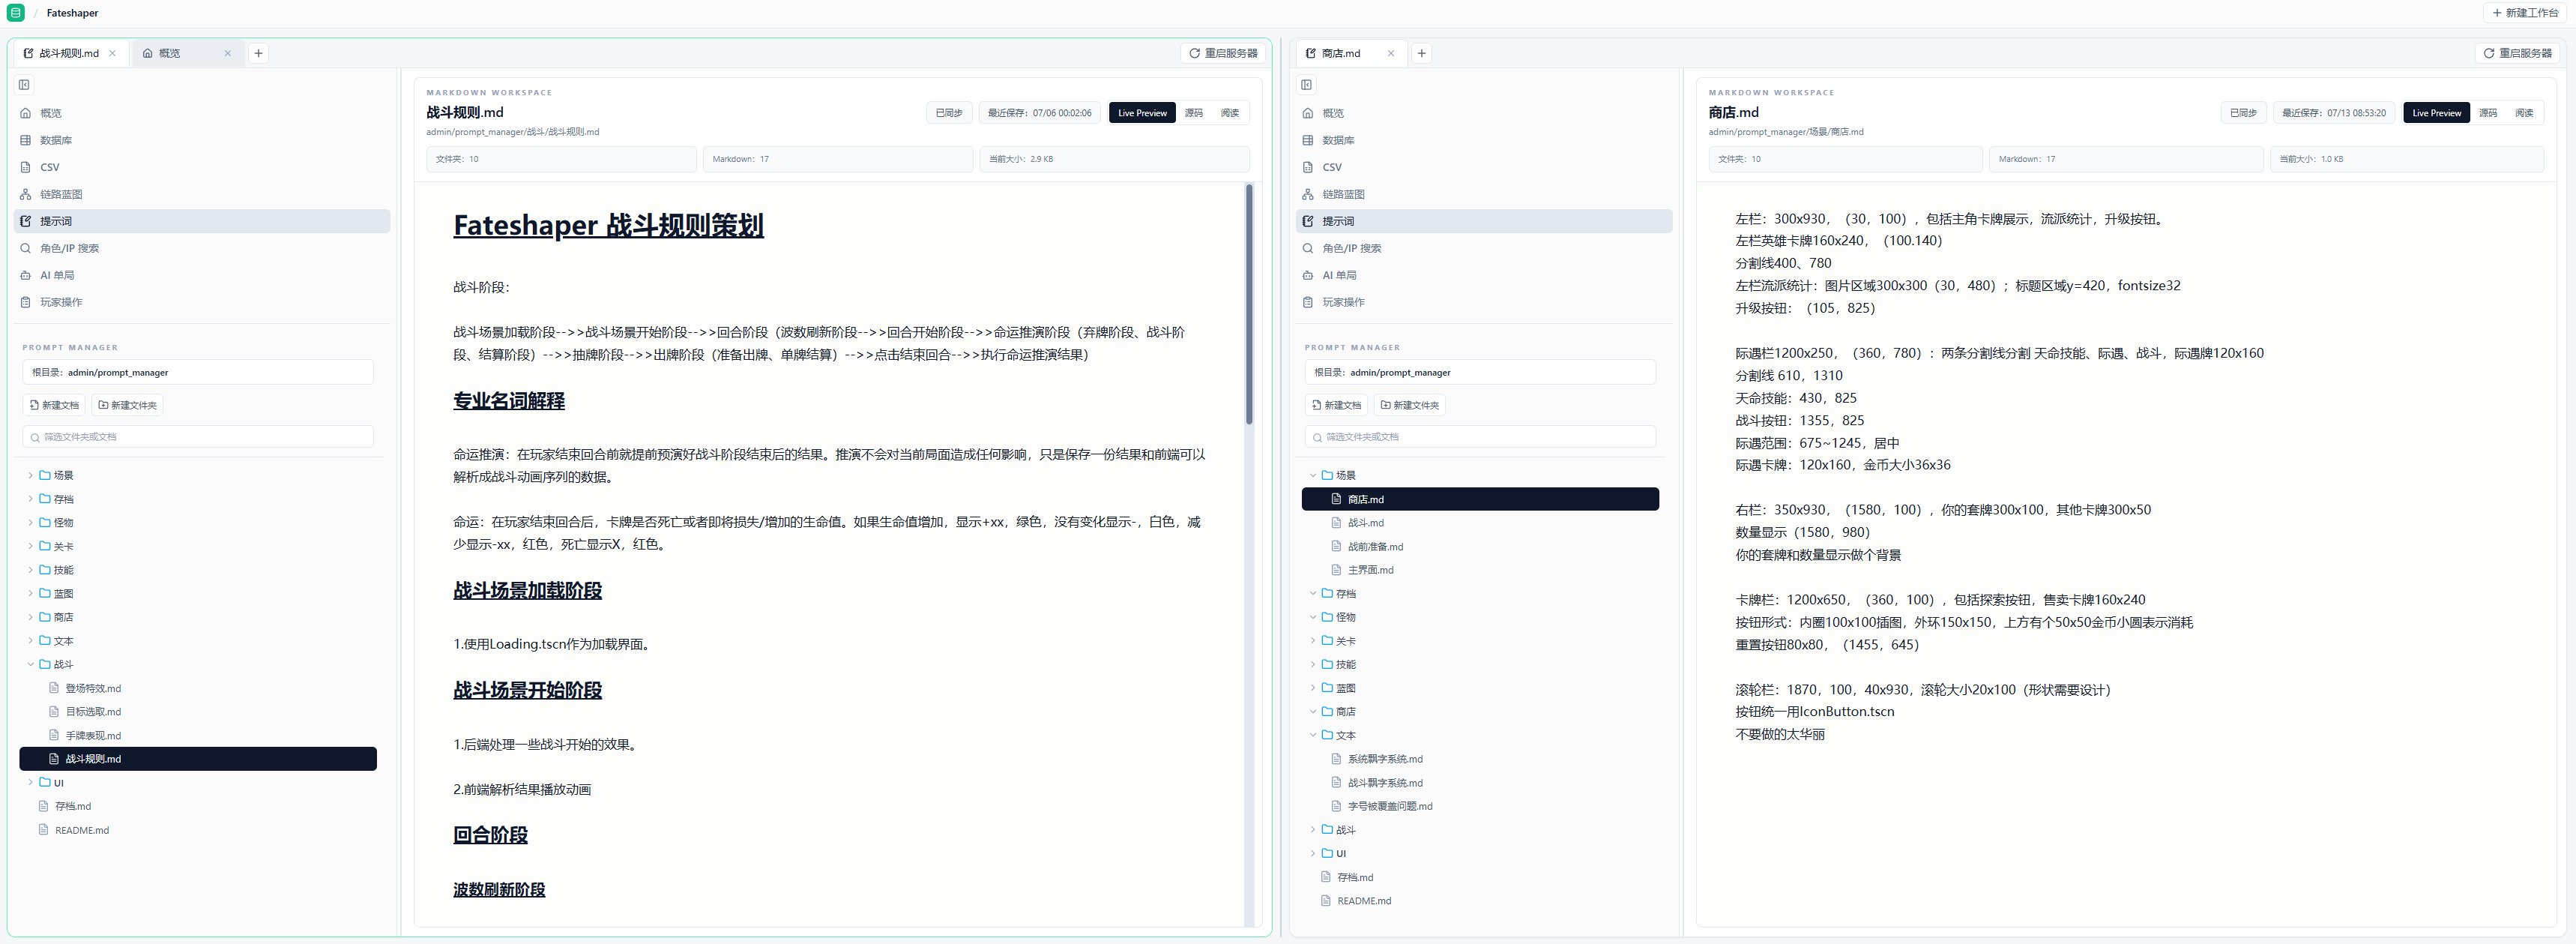2576x944 pixels.
Task: Collapse right pane sidebar toggle icon
Action: (1306, 85)
